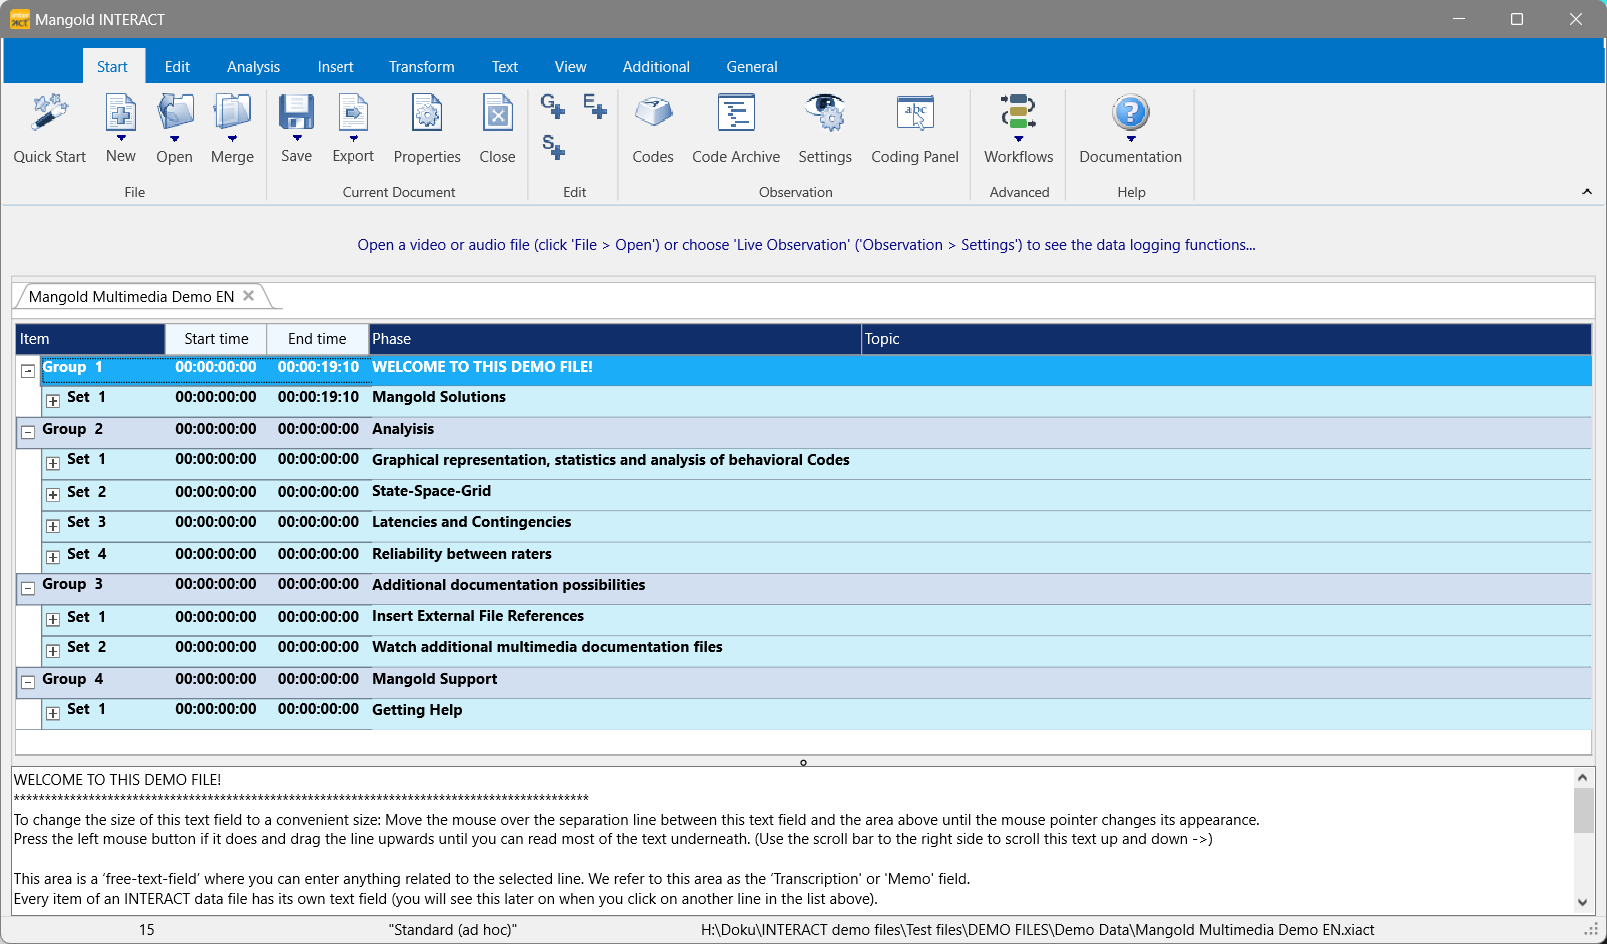
Task: Click the Topic column header
Action: pos(1226,339)
